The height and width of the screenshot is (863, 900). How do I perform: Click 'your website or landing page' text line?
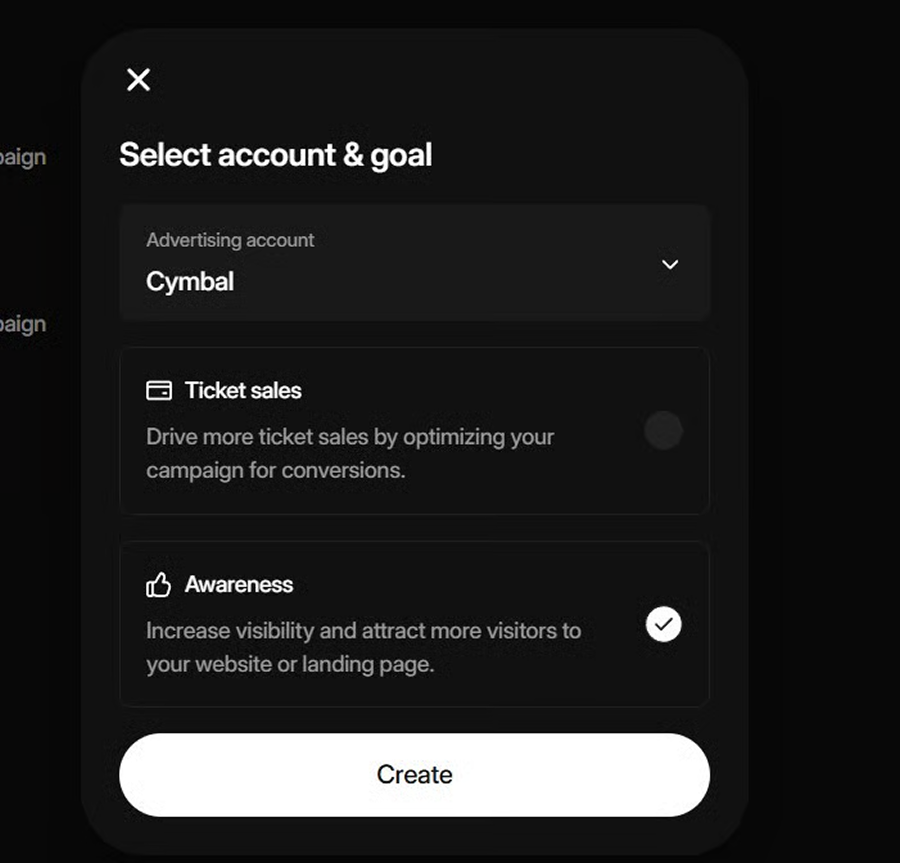click(x=290, y=664)
